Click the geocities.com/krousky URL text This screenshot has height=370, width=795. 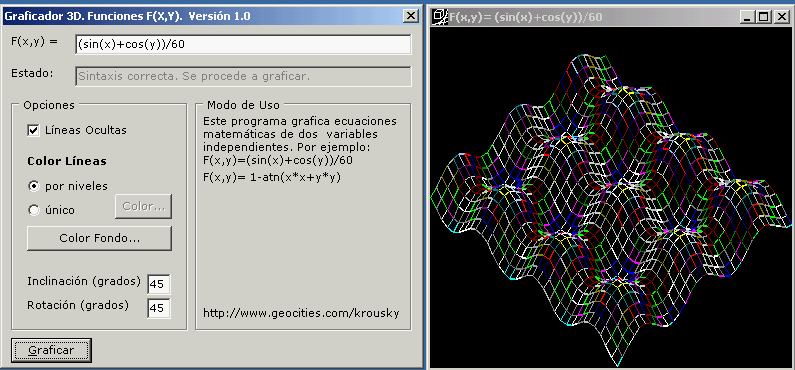tap(301, 313)
